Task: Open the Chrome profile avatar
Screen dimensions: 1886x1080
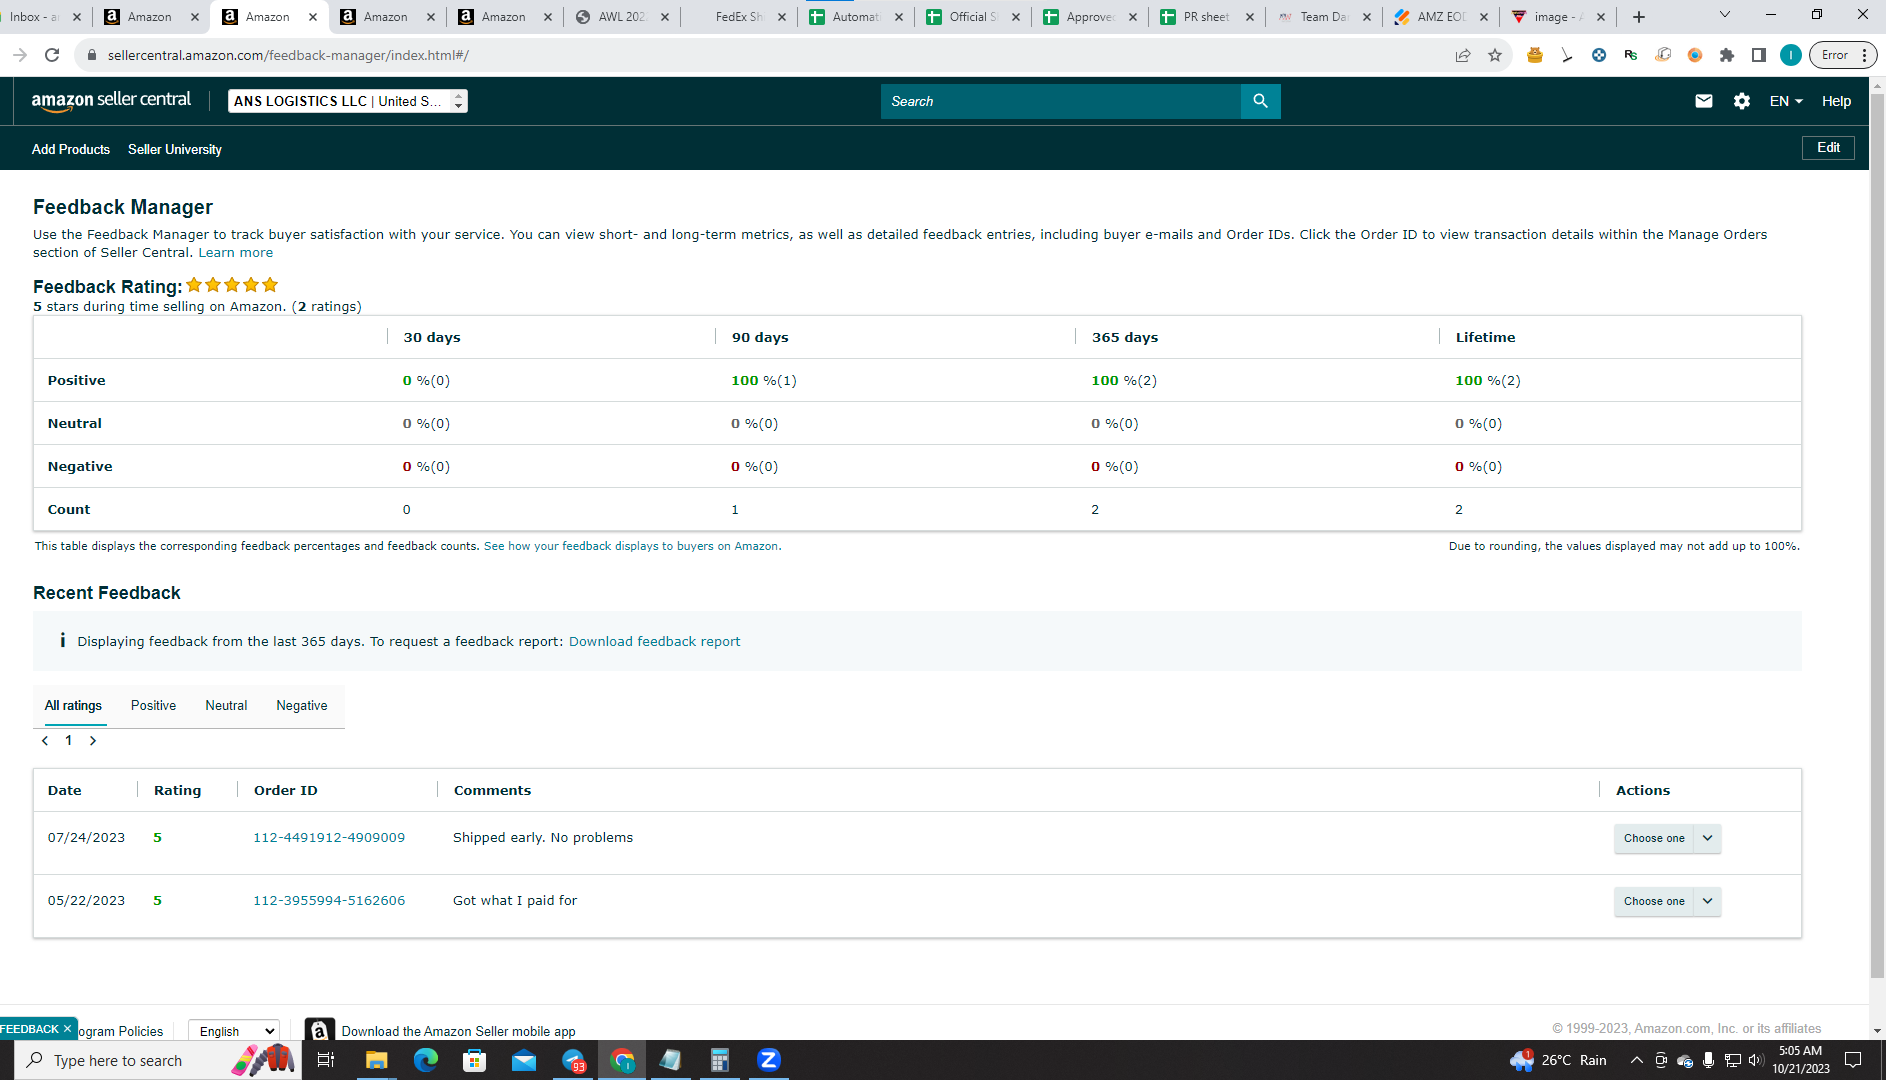Action: (x=1791, y=55)
